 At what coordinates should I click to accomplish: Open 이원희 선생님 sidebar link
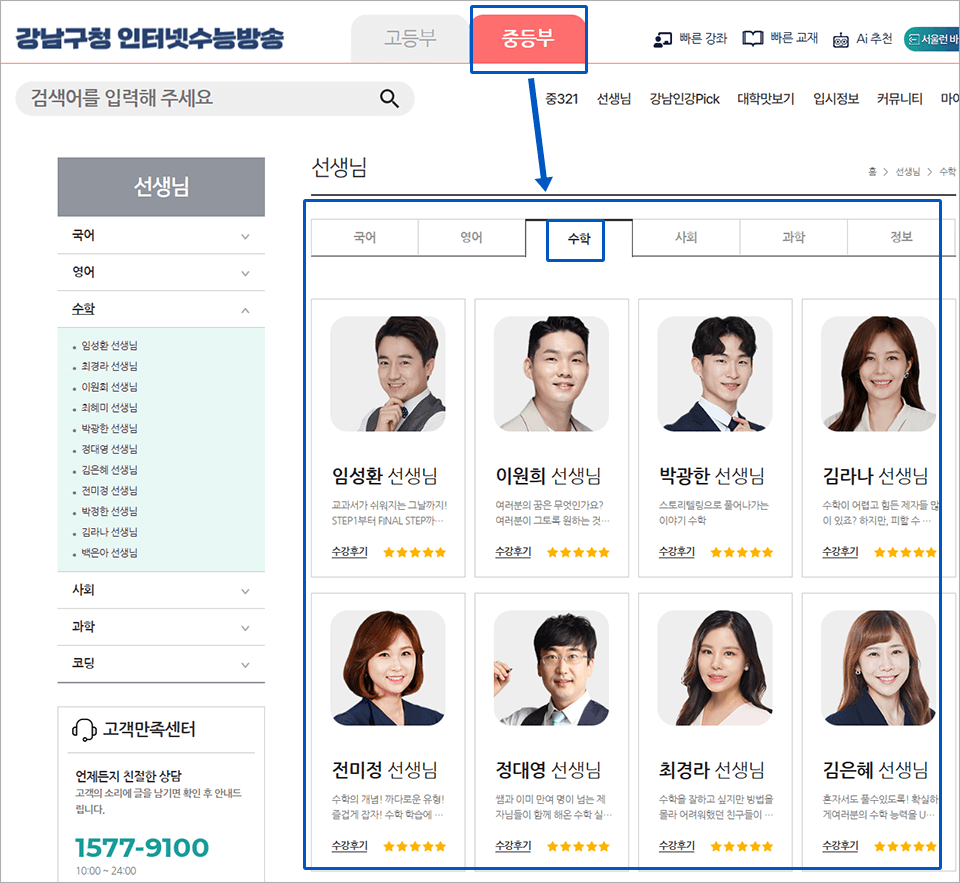tap(109, 387)
